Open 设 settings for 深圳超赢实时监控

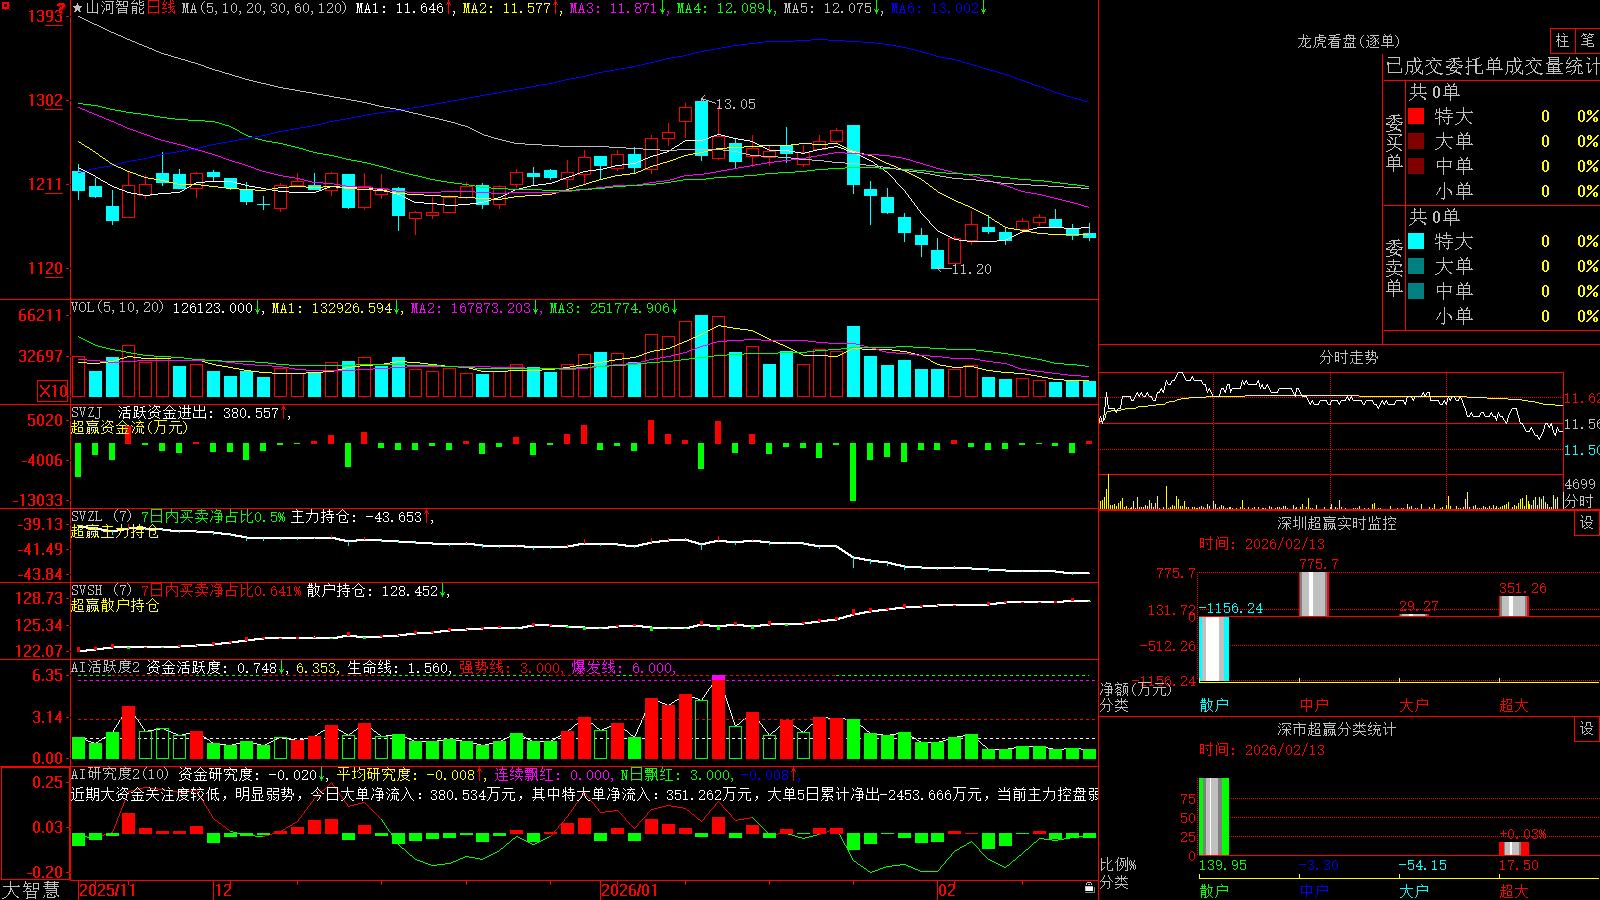(x=1587, y=523)
